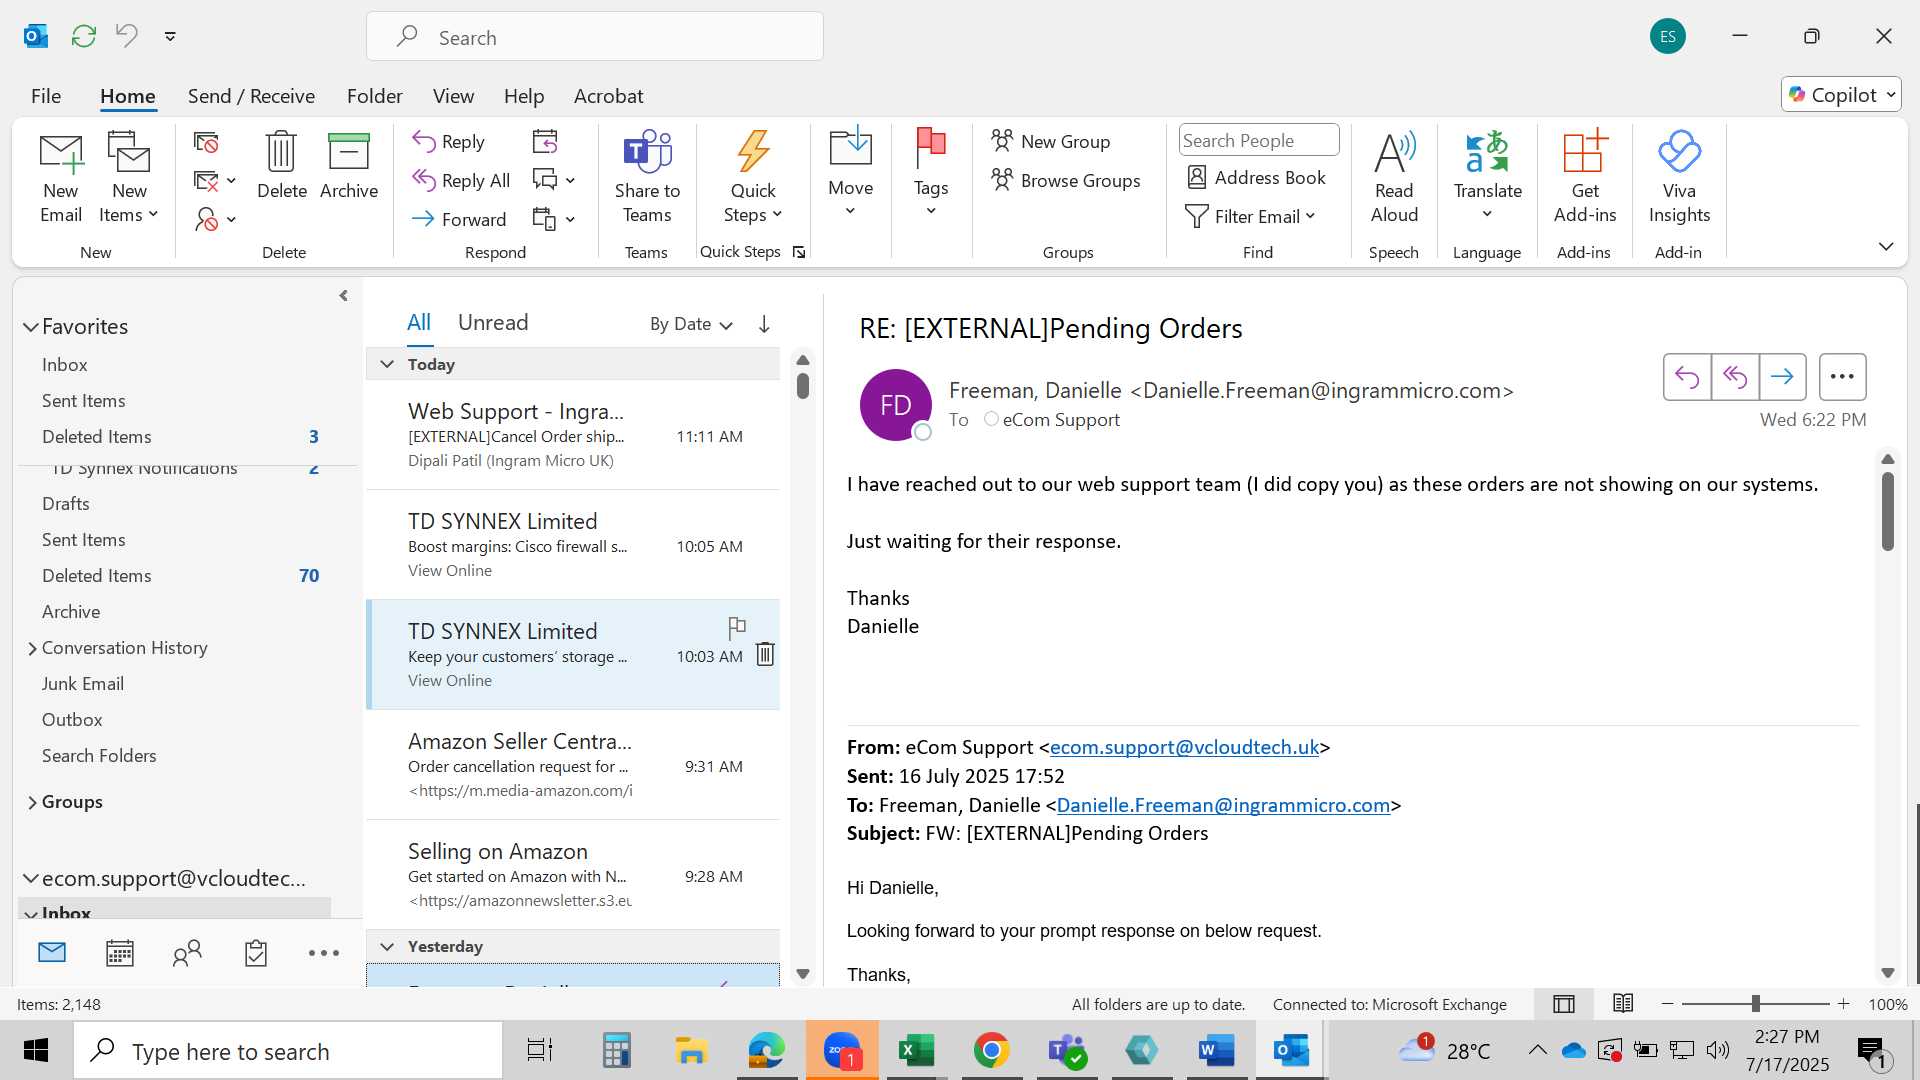The width and height of the screenshot is (1920, 1080).
Task: Collapse the Favorites section
Action: click(x=31, y=327)
